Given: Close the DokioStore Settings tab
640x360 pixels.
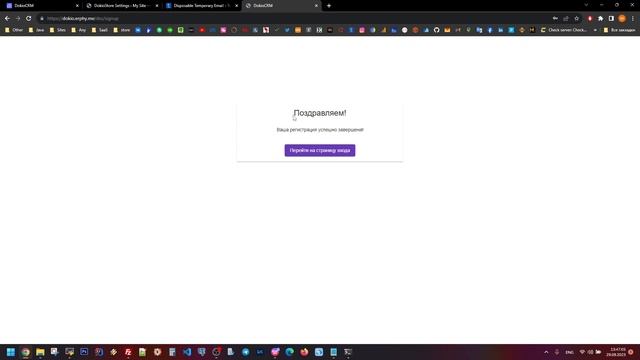Looking at the screenshot, I should tap(157, 6).
